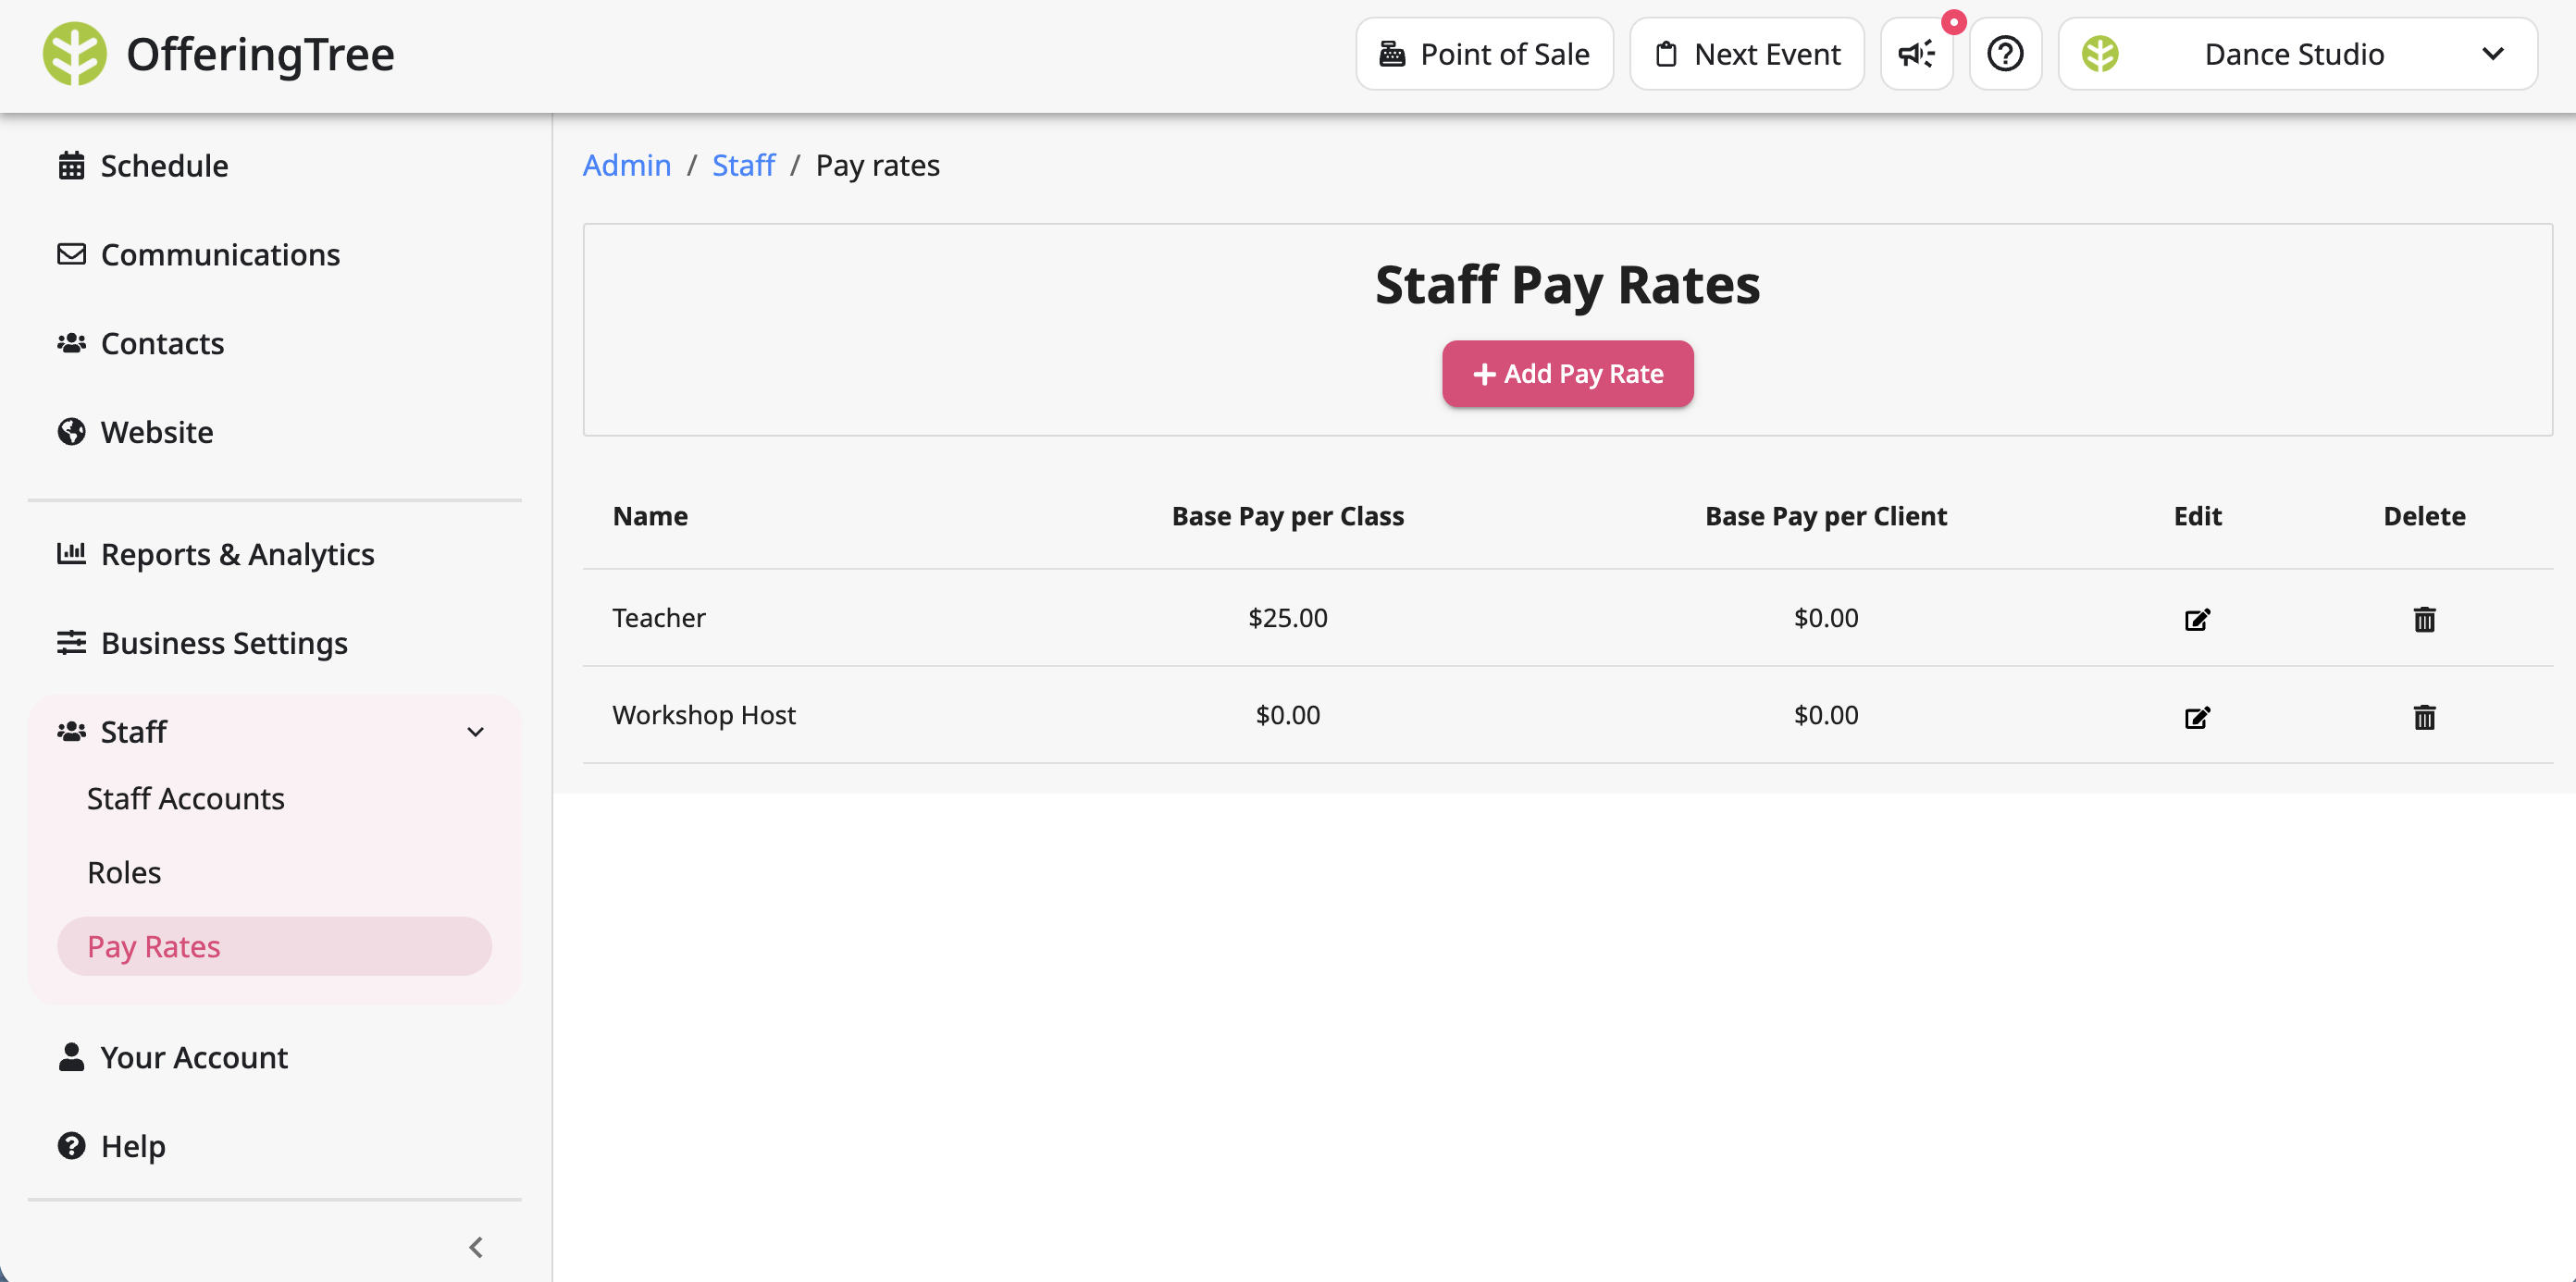Click the $25.00 base pay value
This screenshot has height=1282, width=2576.
pos(1287,618)
